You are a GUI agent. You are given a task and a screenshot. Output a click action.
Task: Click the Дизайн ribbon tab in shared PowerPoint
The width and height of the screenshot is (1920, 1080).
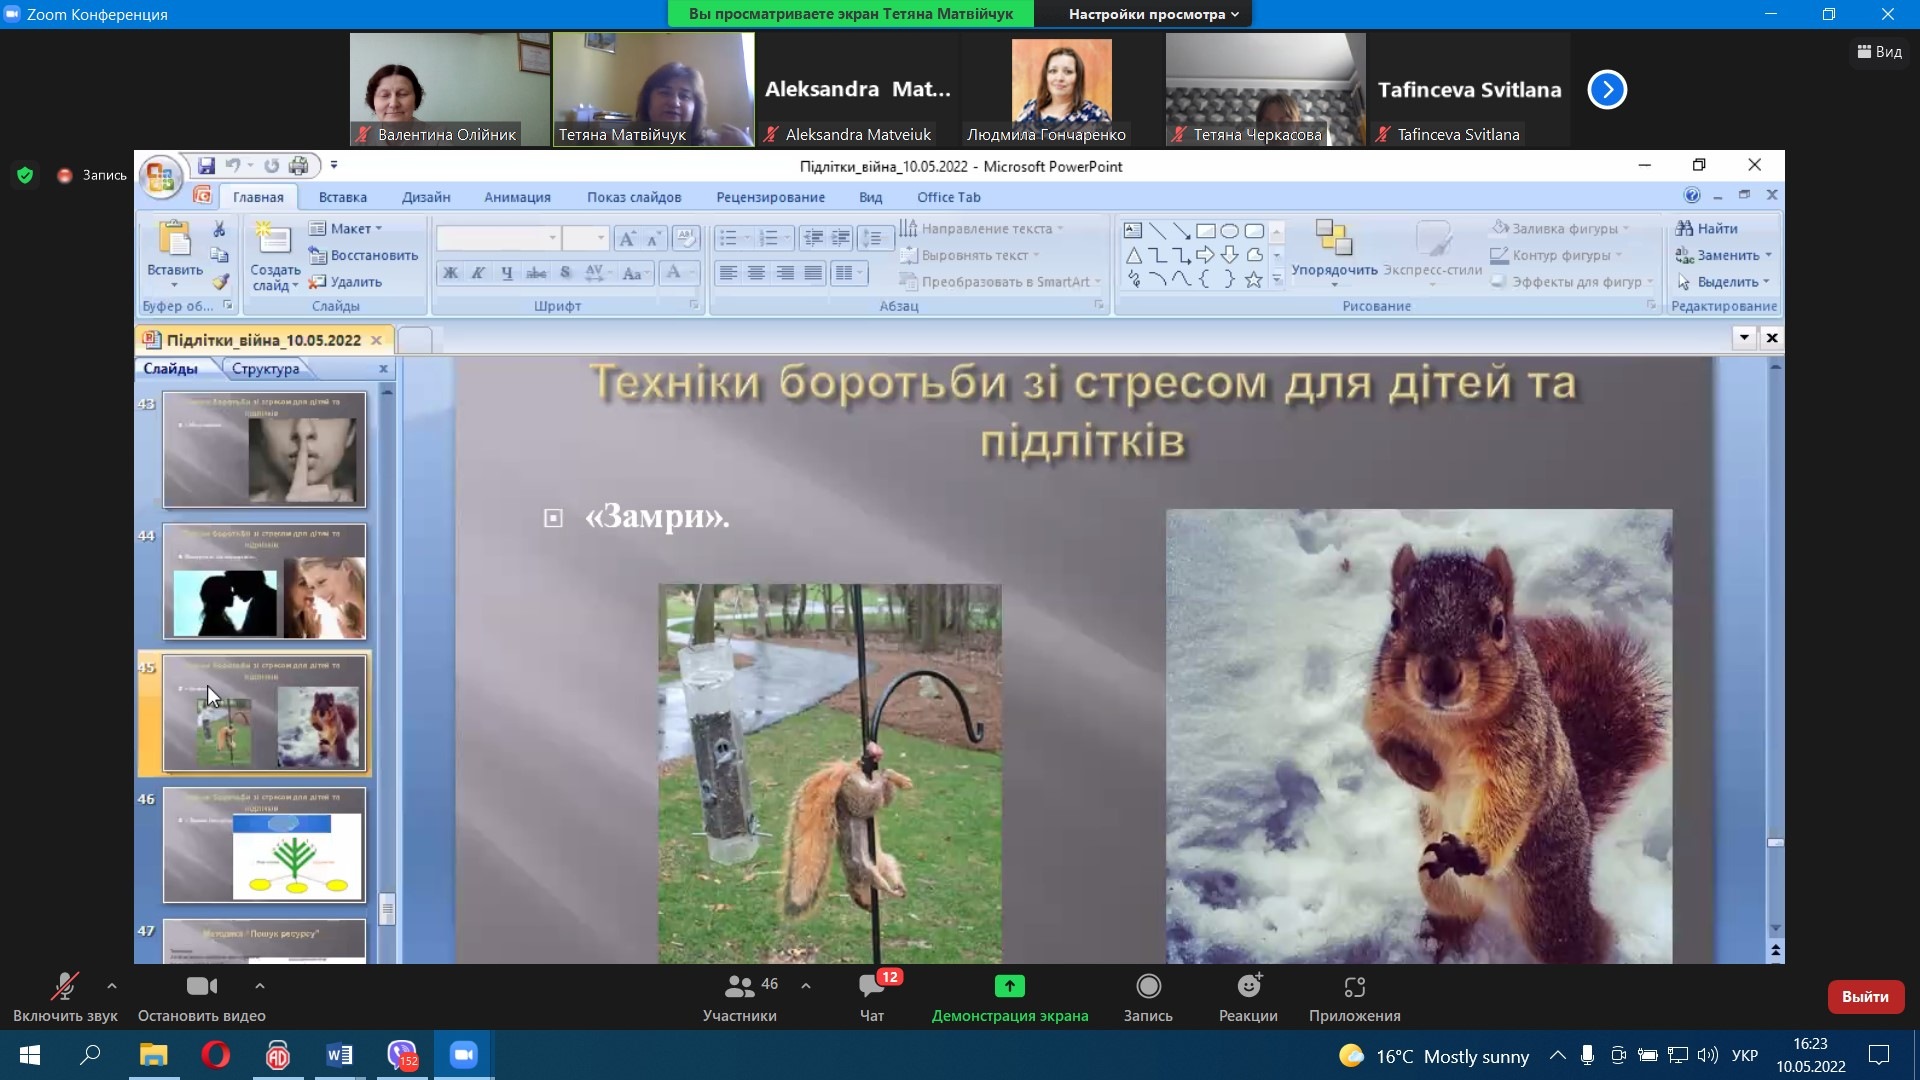(x=425, y=197)
